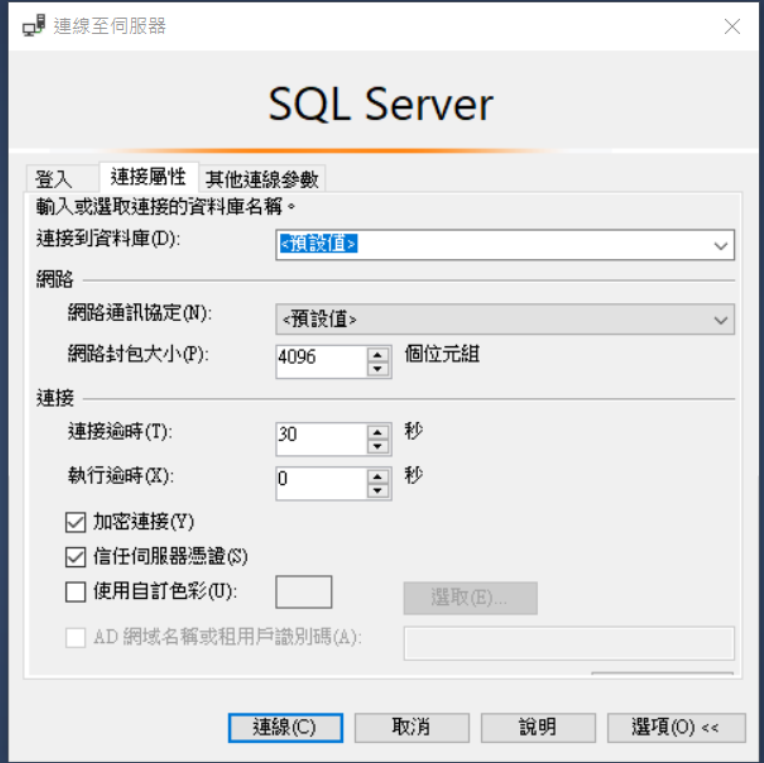This screenshot has height=763, width=764.
Task: Collapse options with 選項(O) << button
Action: click(x=676, y=727)
